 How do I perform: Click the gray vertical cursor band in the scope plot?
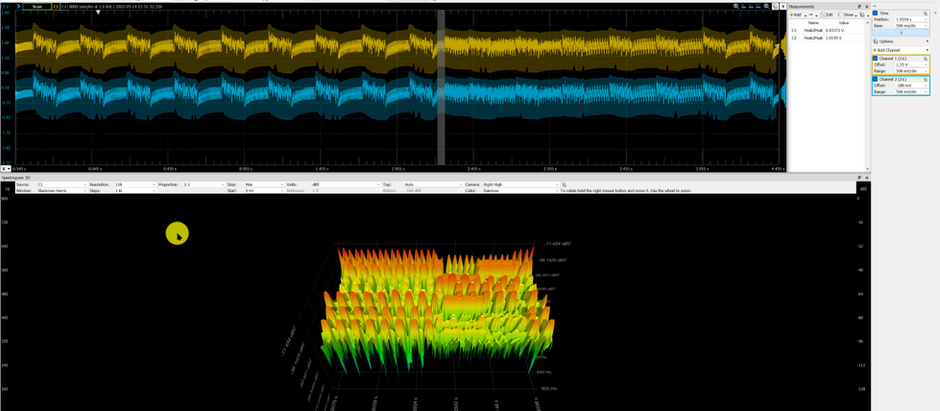coord(441,87)
